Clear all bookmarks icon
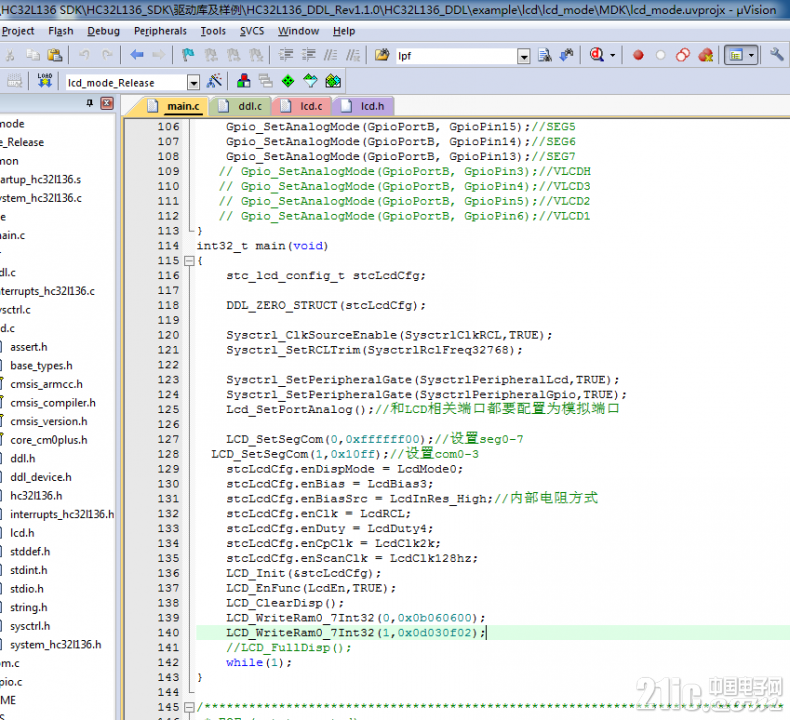Image resolution: width=790 pixels, height=720 pixels. tap(256, 55)
